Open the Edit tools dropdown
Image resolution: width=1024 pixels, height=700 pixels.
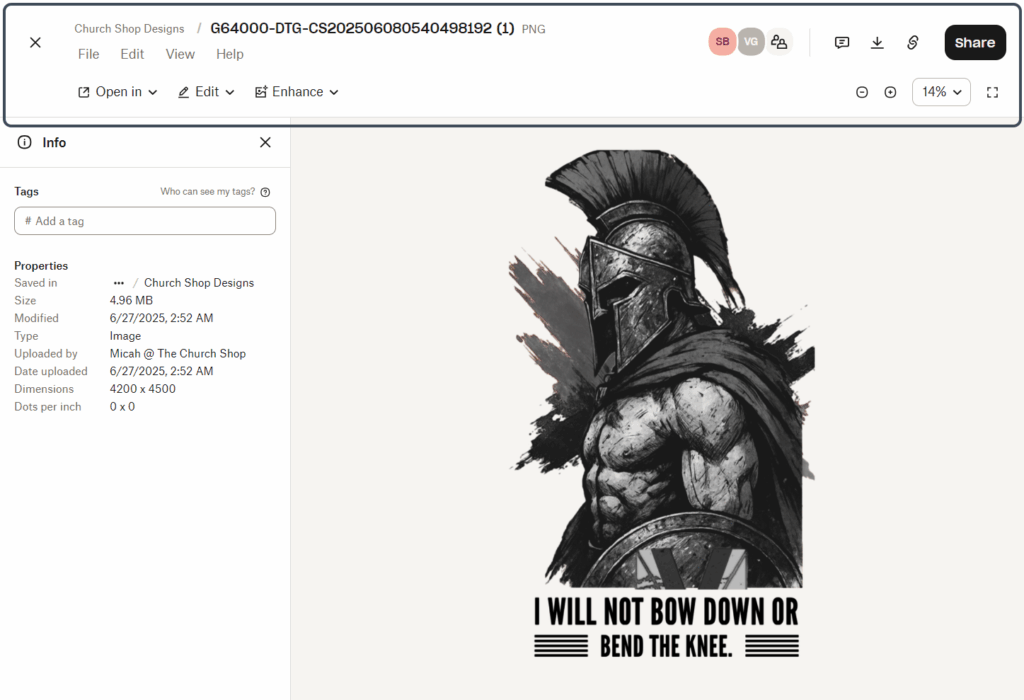(206, 92)
